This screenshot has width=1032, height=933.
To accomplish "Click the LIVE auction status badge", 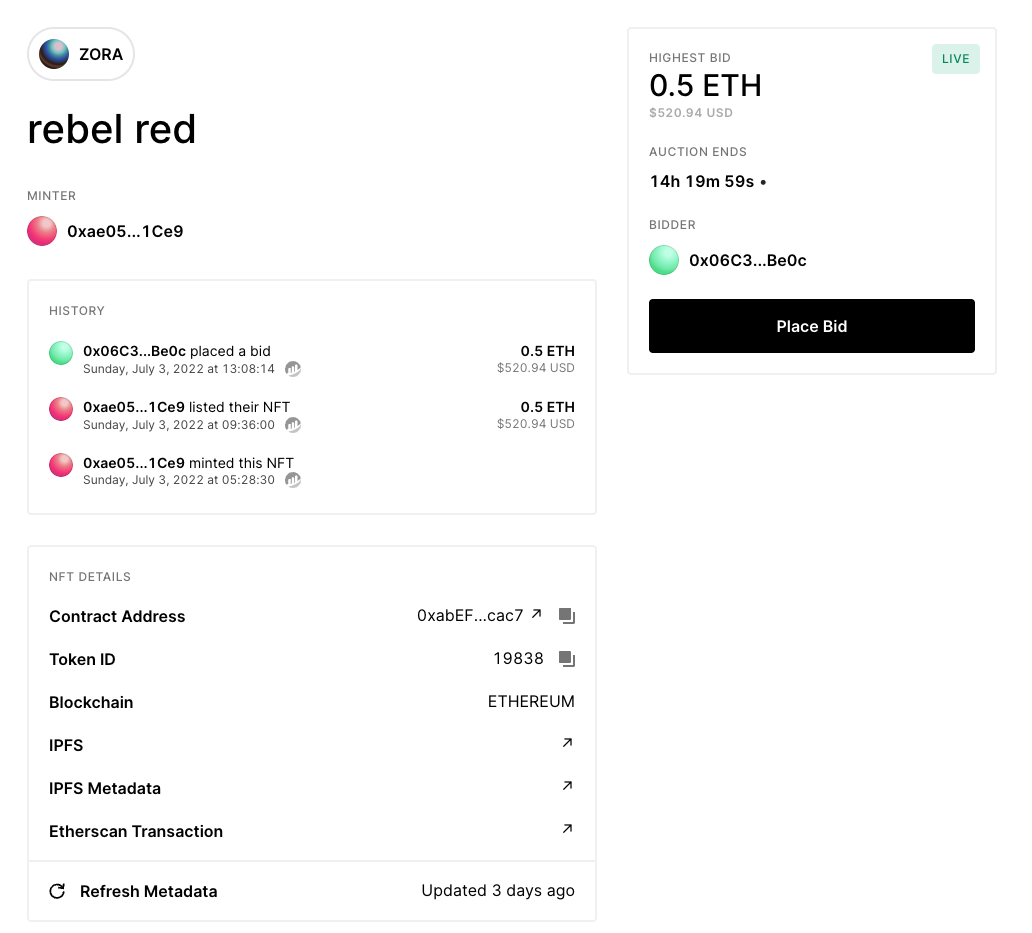I will pyautogui.click(x=955, y=59).
